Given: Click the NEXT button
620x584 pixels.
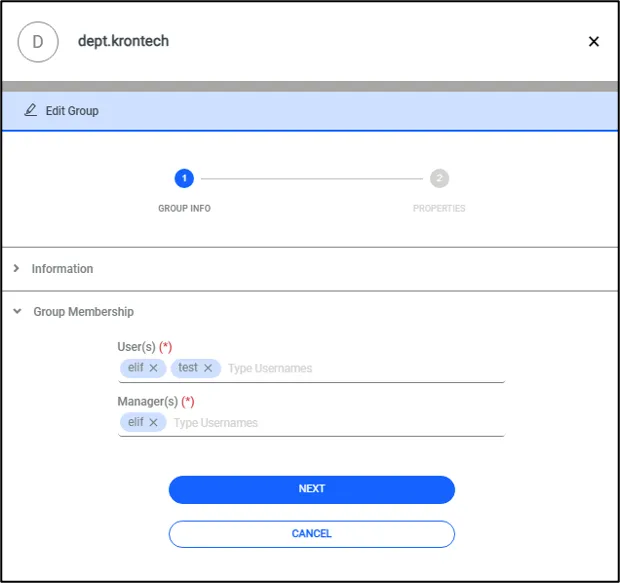Looking at the screenshot, I should coord(312,490).
